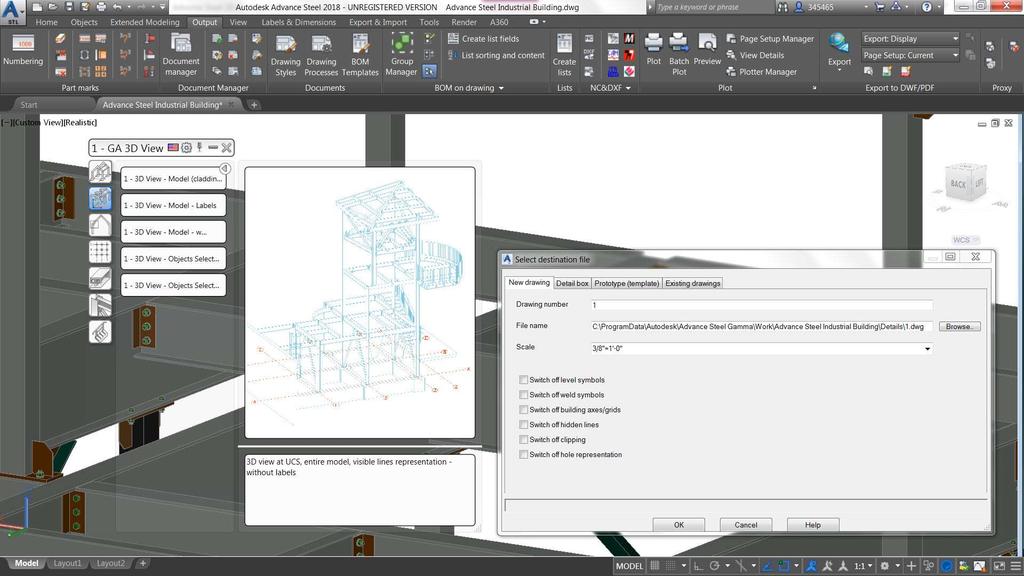Open Extended Modeling ribbon tab
This screenshot has width=1024, height=576.
(144, 22)
